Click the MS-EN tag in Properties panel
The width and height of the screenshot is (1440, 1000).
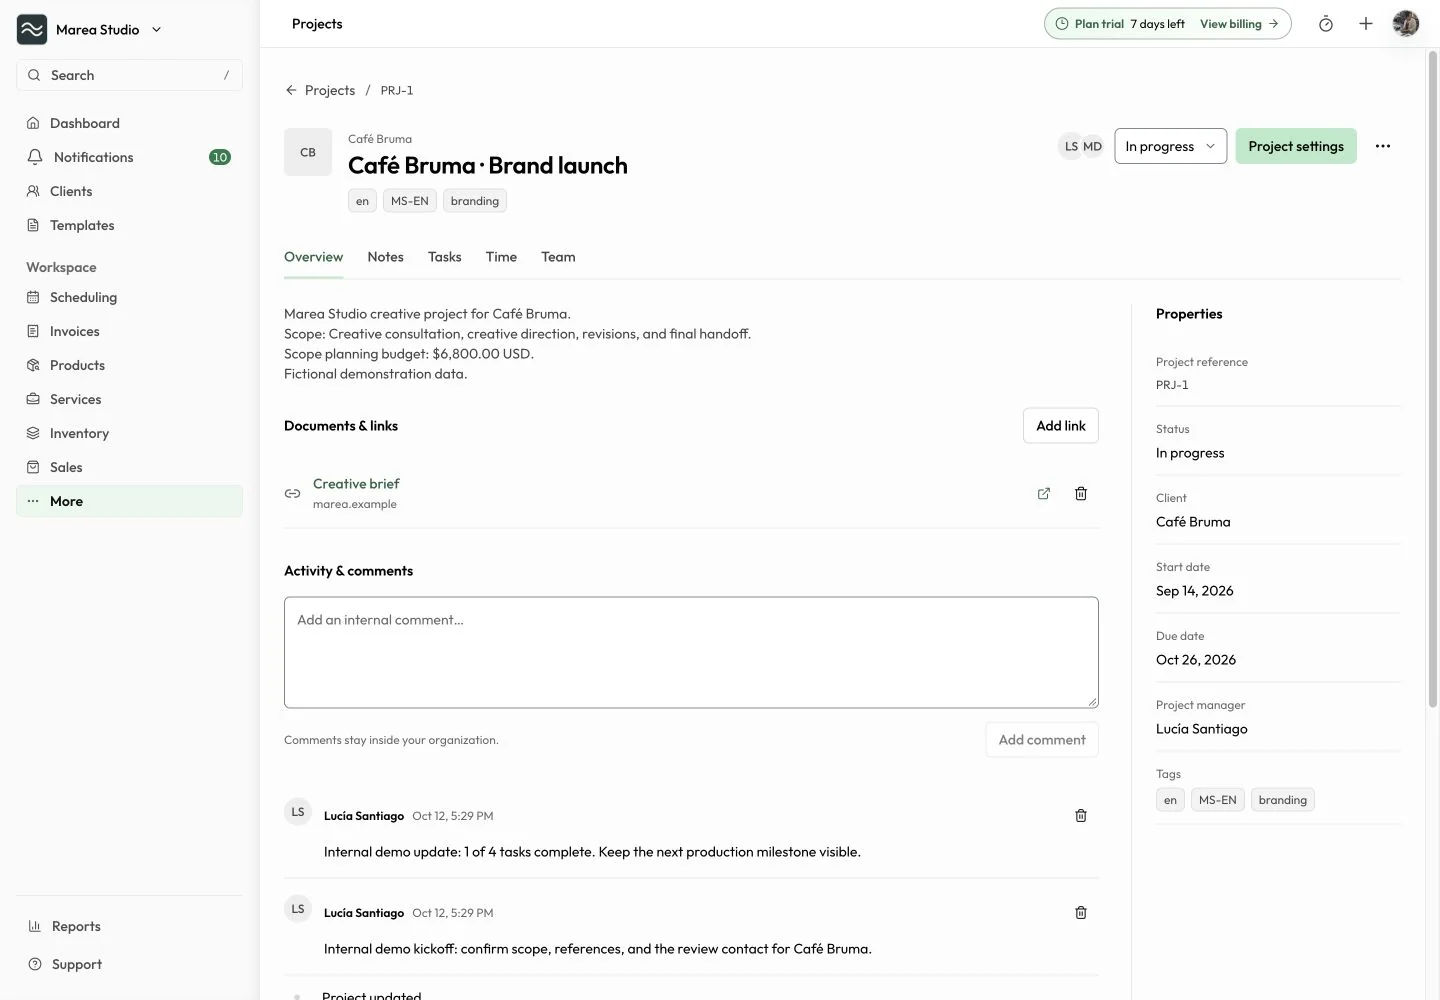[x=1218, y=800]
